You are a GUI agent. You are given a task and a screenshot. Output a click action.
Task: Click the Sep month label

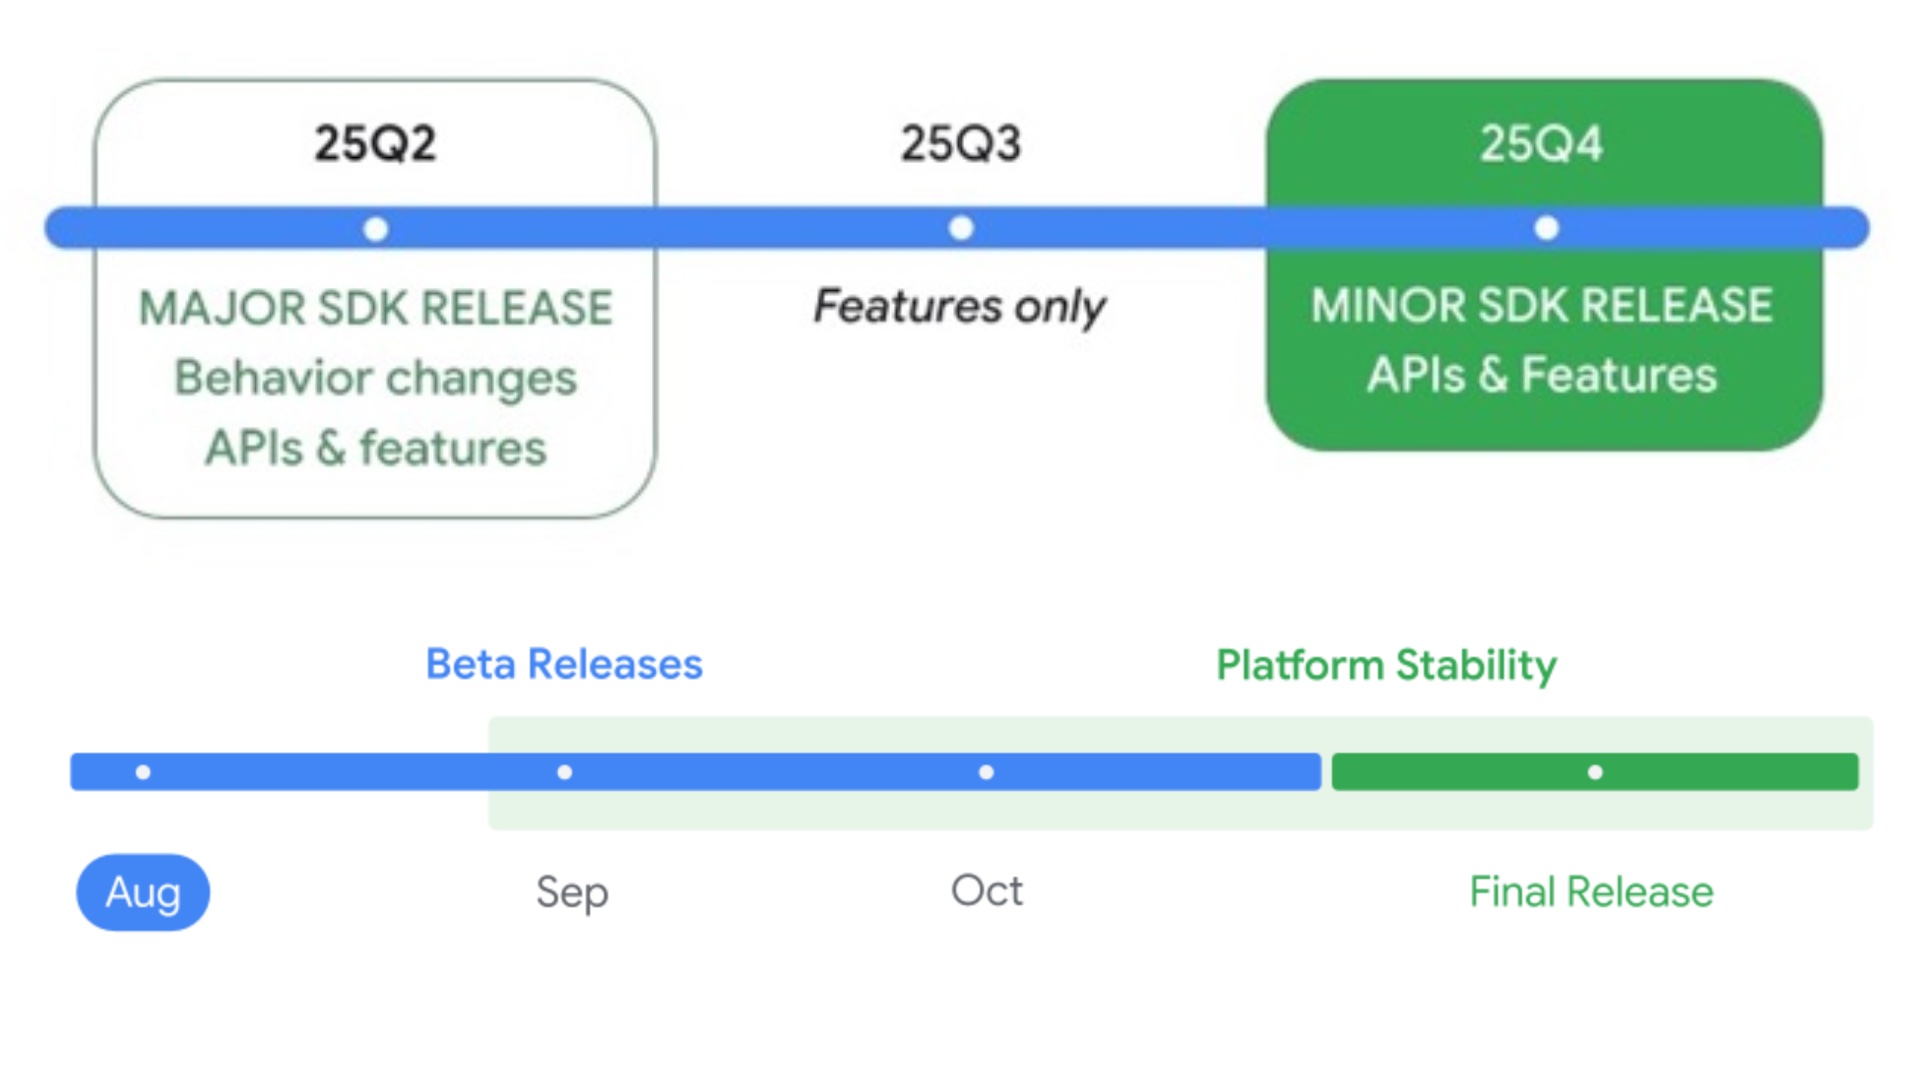tap(572, 892)
